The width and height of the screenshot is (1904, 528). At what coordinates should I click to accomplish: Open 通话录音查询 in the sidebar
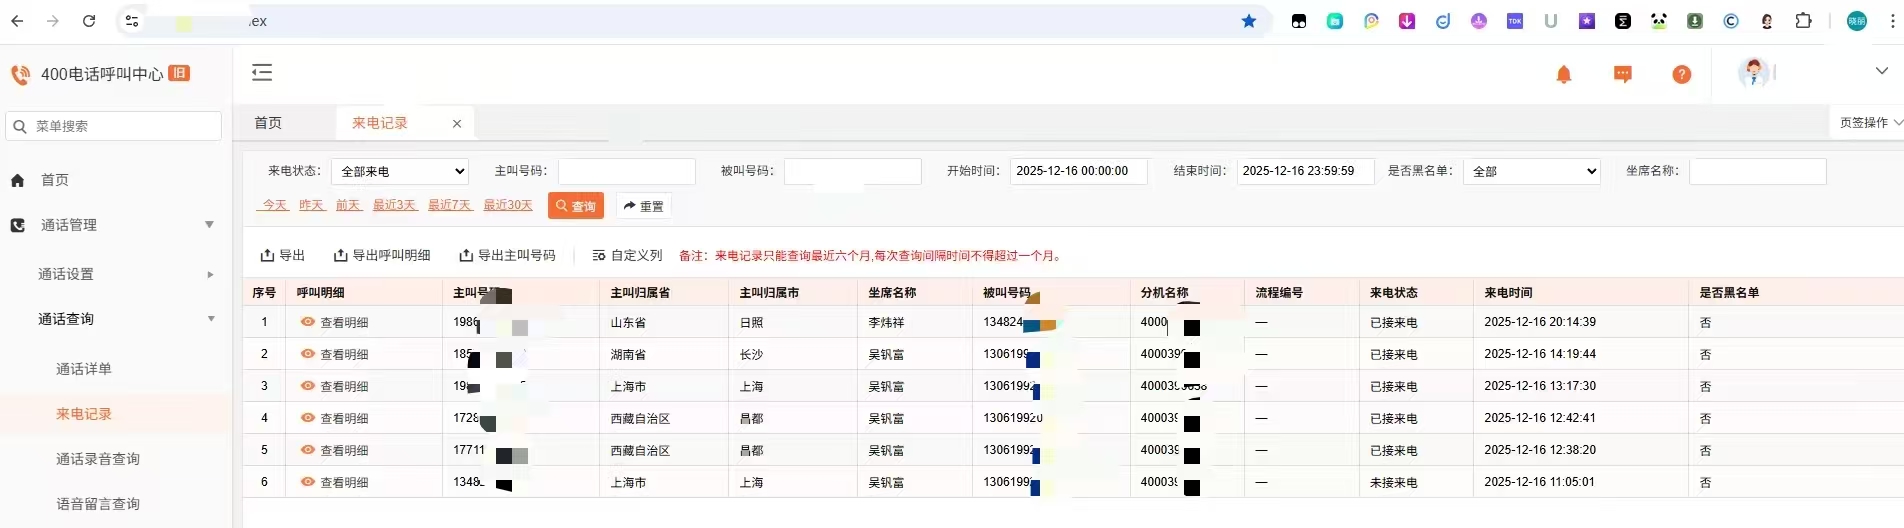click(98, 459)
